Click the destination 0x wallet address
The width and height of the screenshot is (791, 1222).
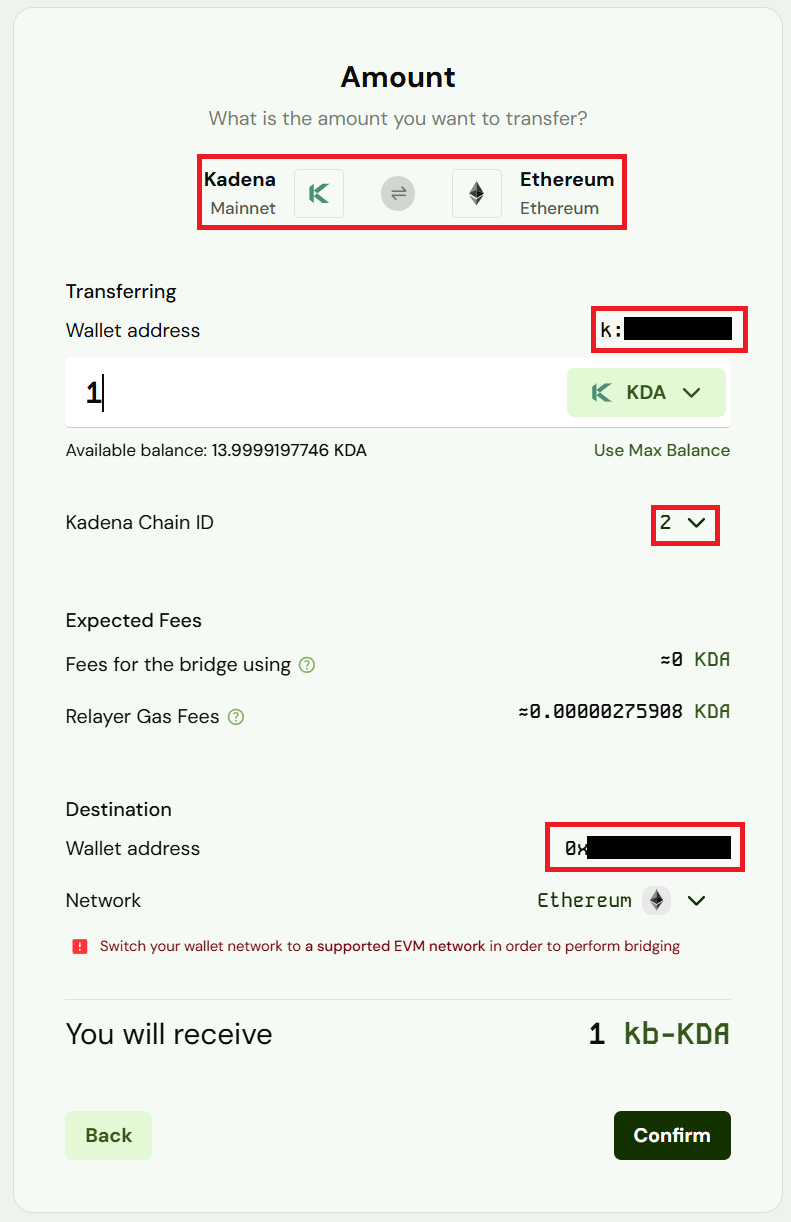click(645, 848)
